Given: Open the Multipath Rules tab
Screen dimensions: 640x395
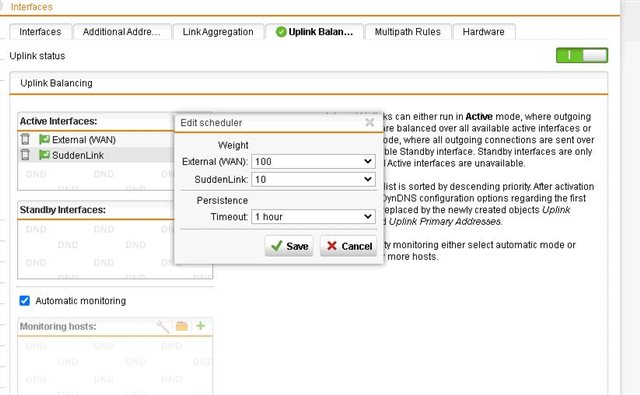Looking at the screenshot, I should coord(408,32).
